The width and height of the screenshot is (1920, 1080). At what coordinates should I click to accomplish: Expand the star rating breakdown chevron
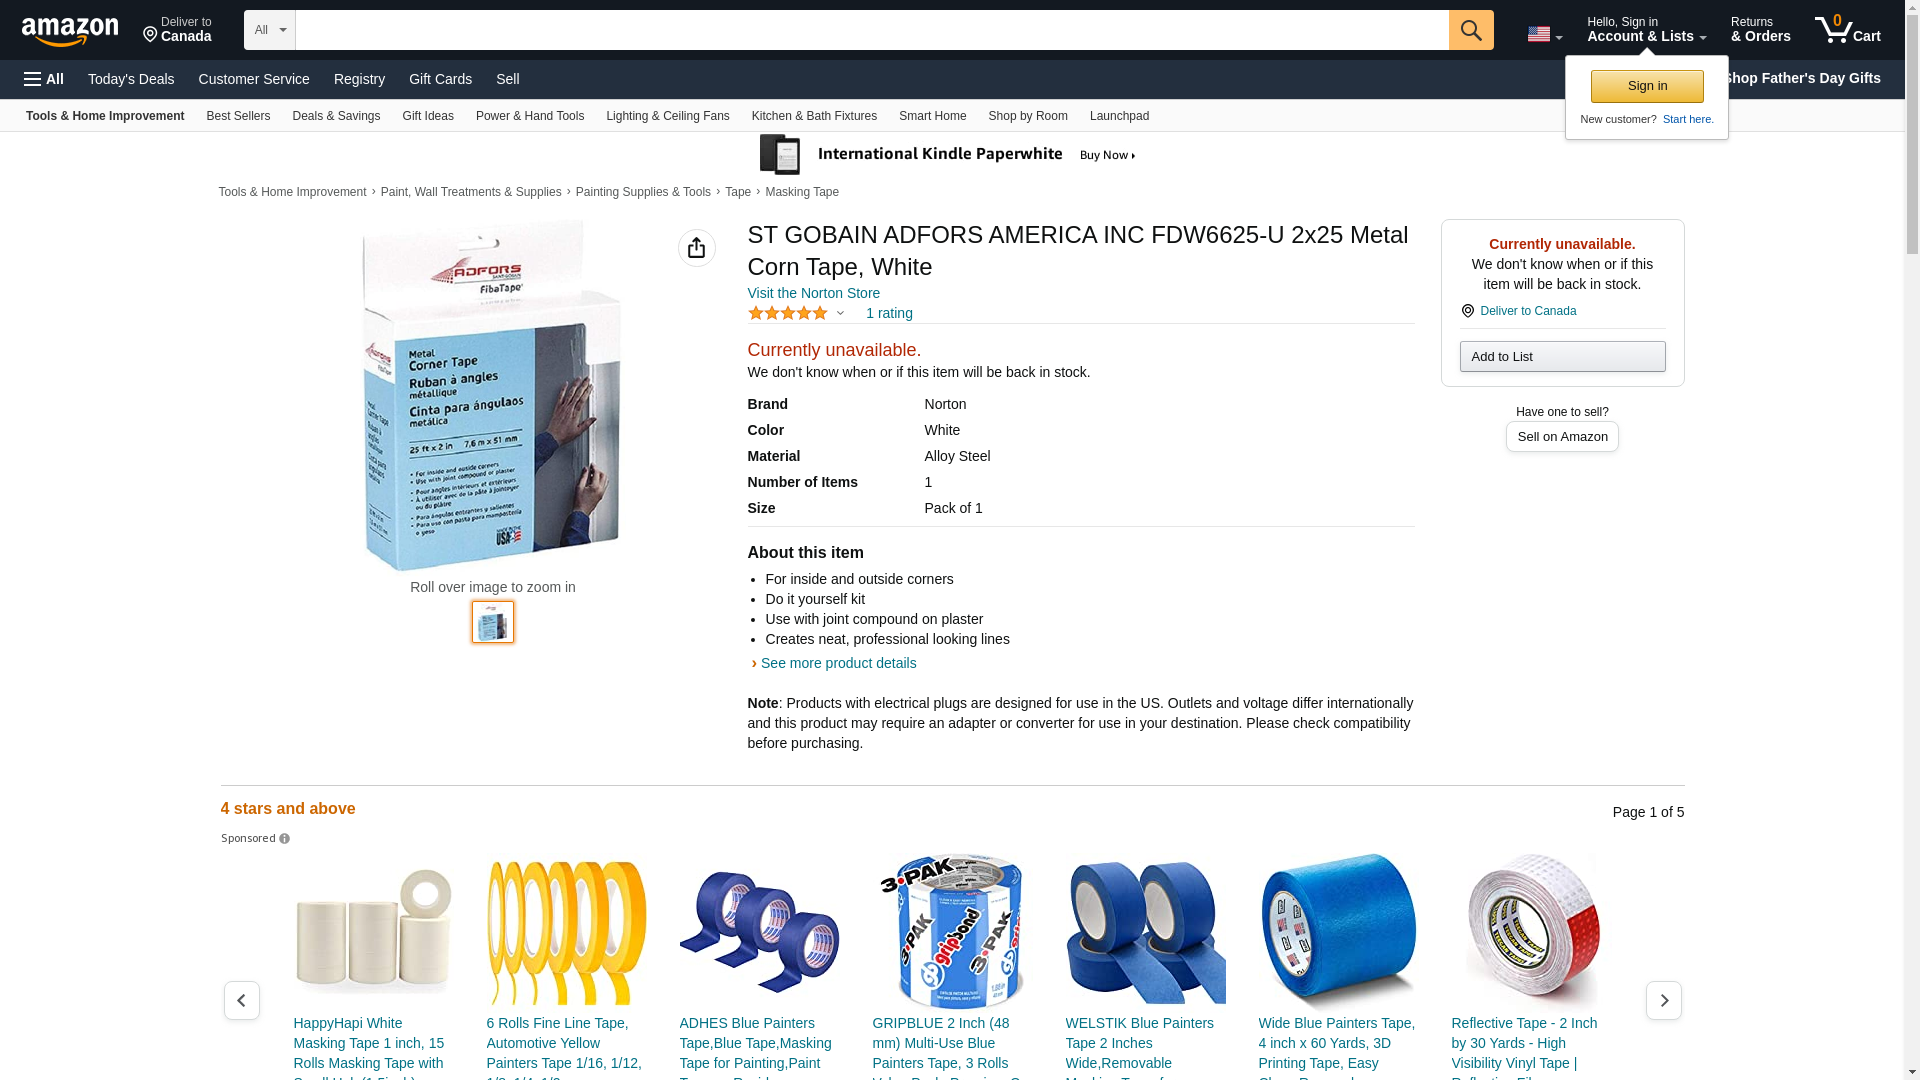[840, 313]
